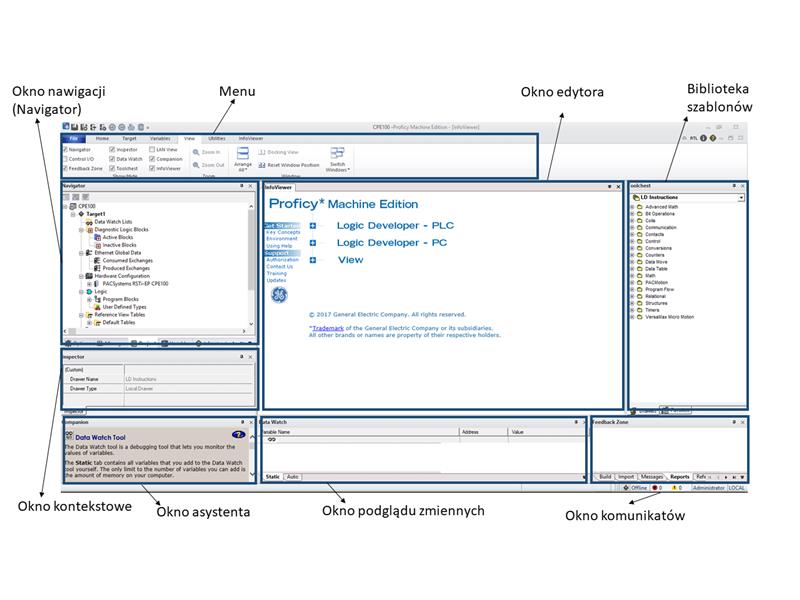
Task: Click the Active Blocks icon in Navigator
Action: point(98,237)
